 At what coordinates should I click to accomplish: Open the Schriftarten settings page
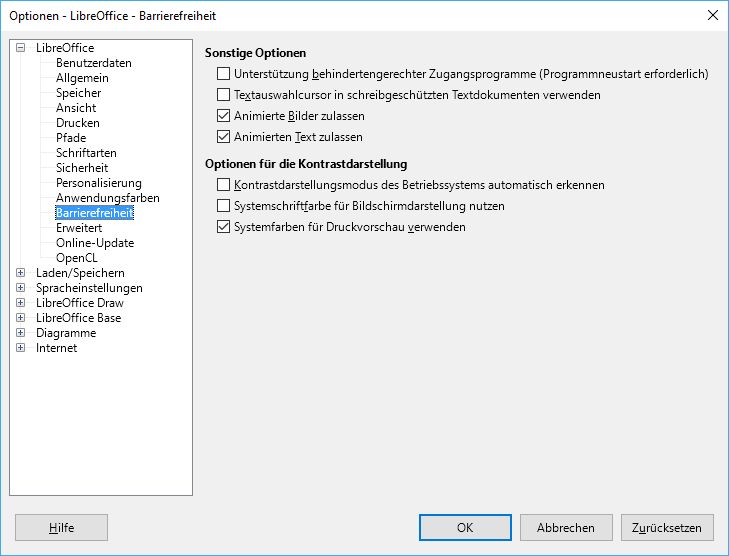coord(86,152)
